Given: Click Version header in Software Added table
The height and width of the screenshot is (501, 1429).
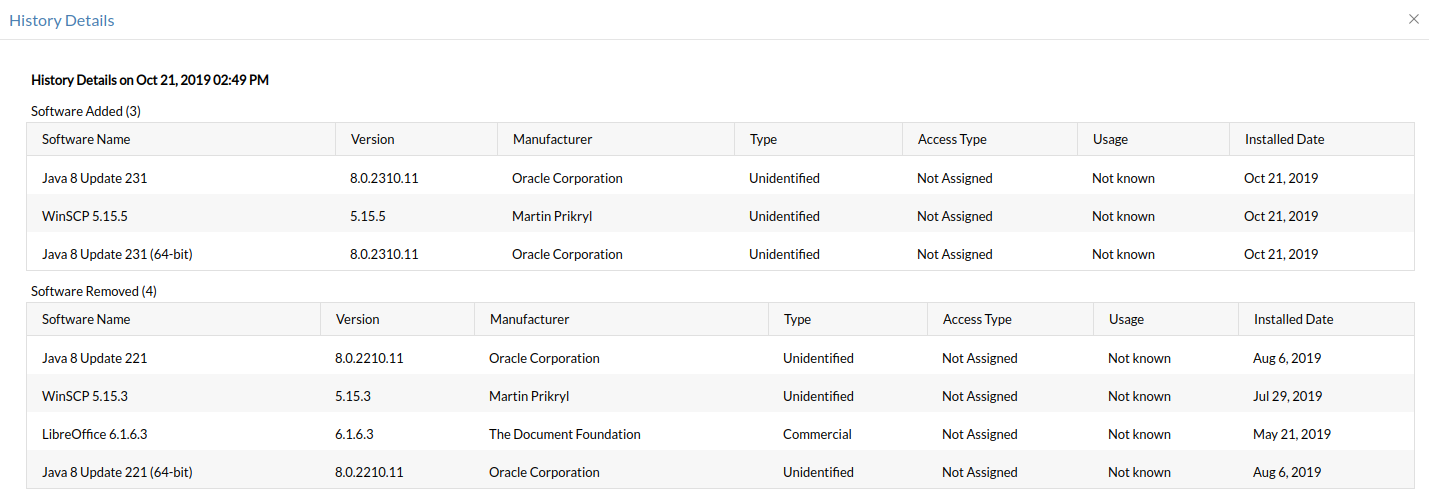Looking at the screenshot, I should coord(372,139).
